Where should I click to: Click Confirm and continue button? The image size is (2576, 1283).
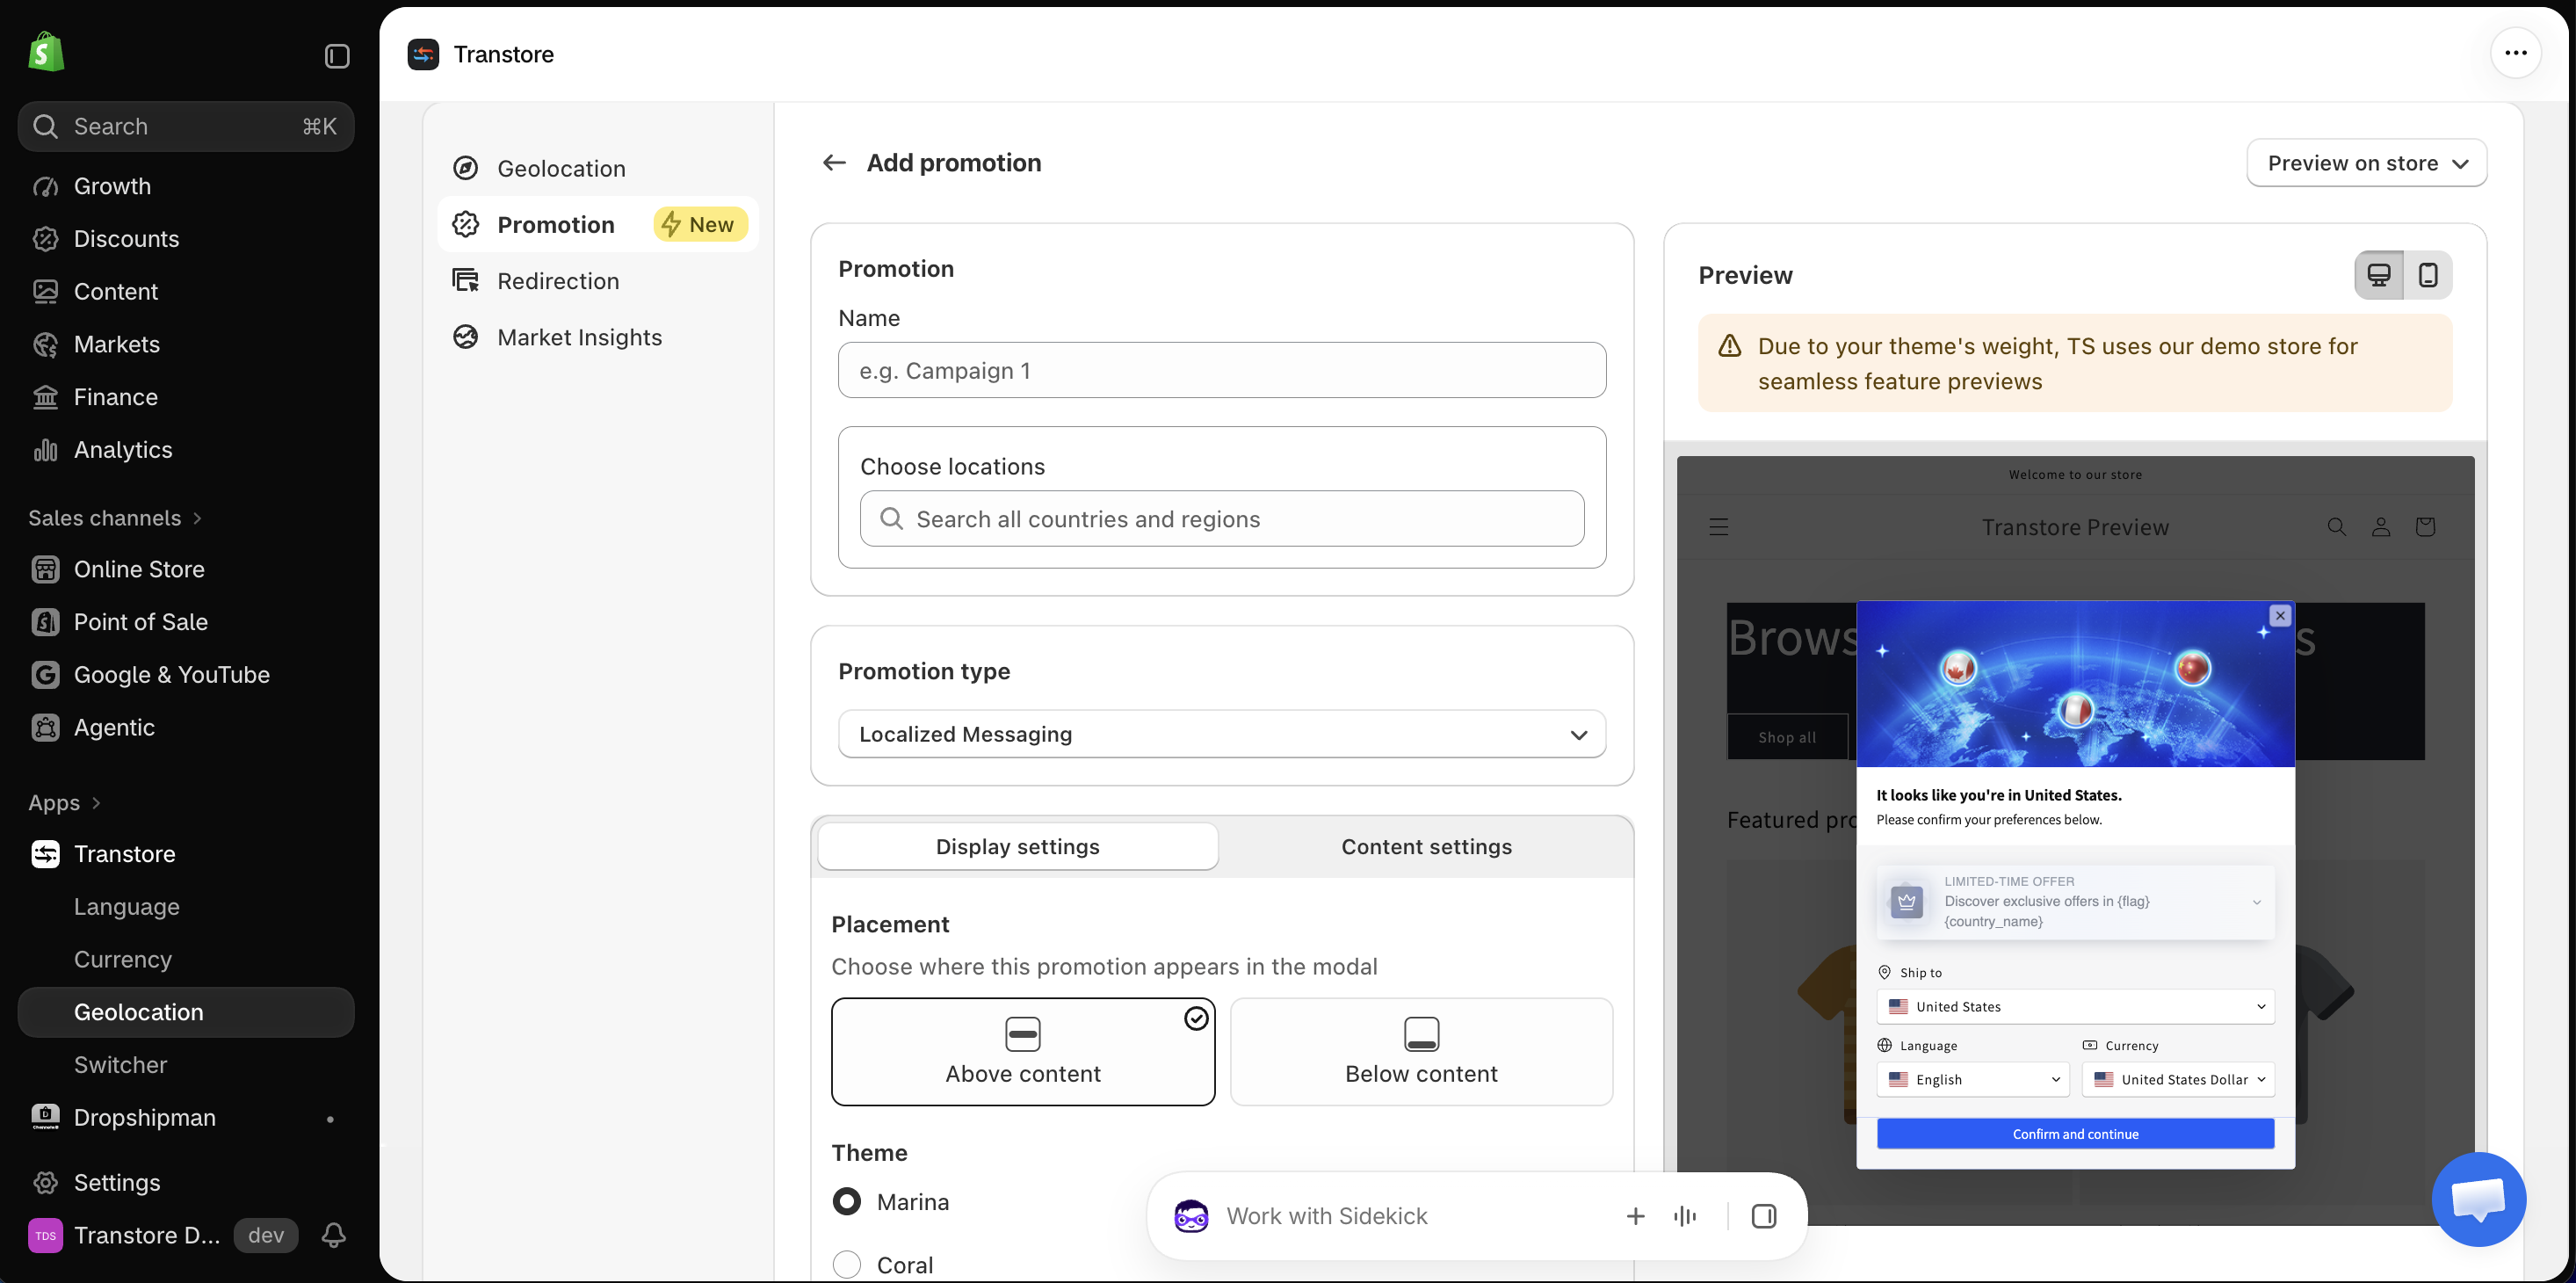coord(2075,1134)
